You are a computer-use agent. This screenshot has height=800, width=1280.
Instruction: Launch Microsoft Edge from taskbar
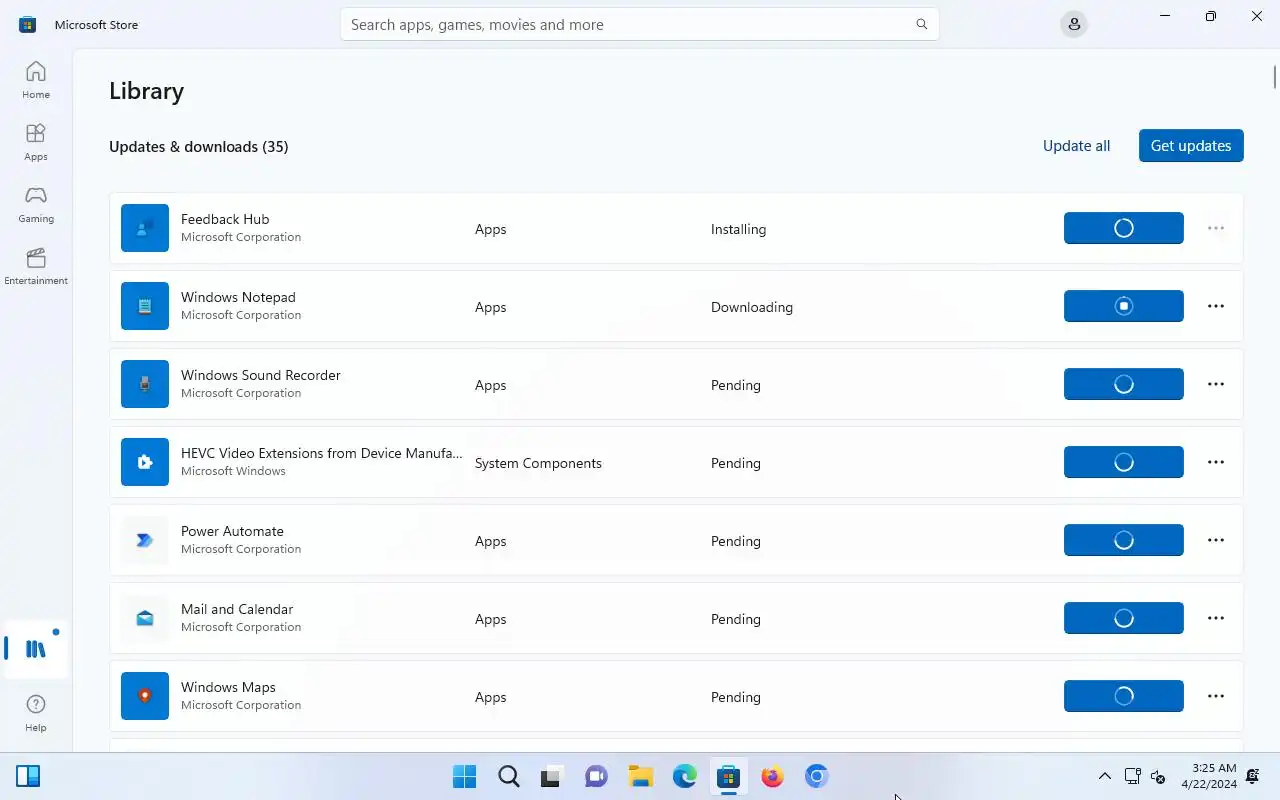pyautogui.click(x=684, y=776)
